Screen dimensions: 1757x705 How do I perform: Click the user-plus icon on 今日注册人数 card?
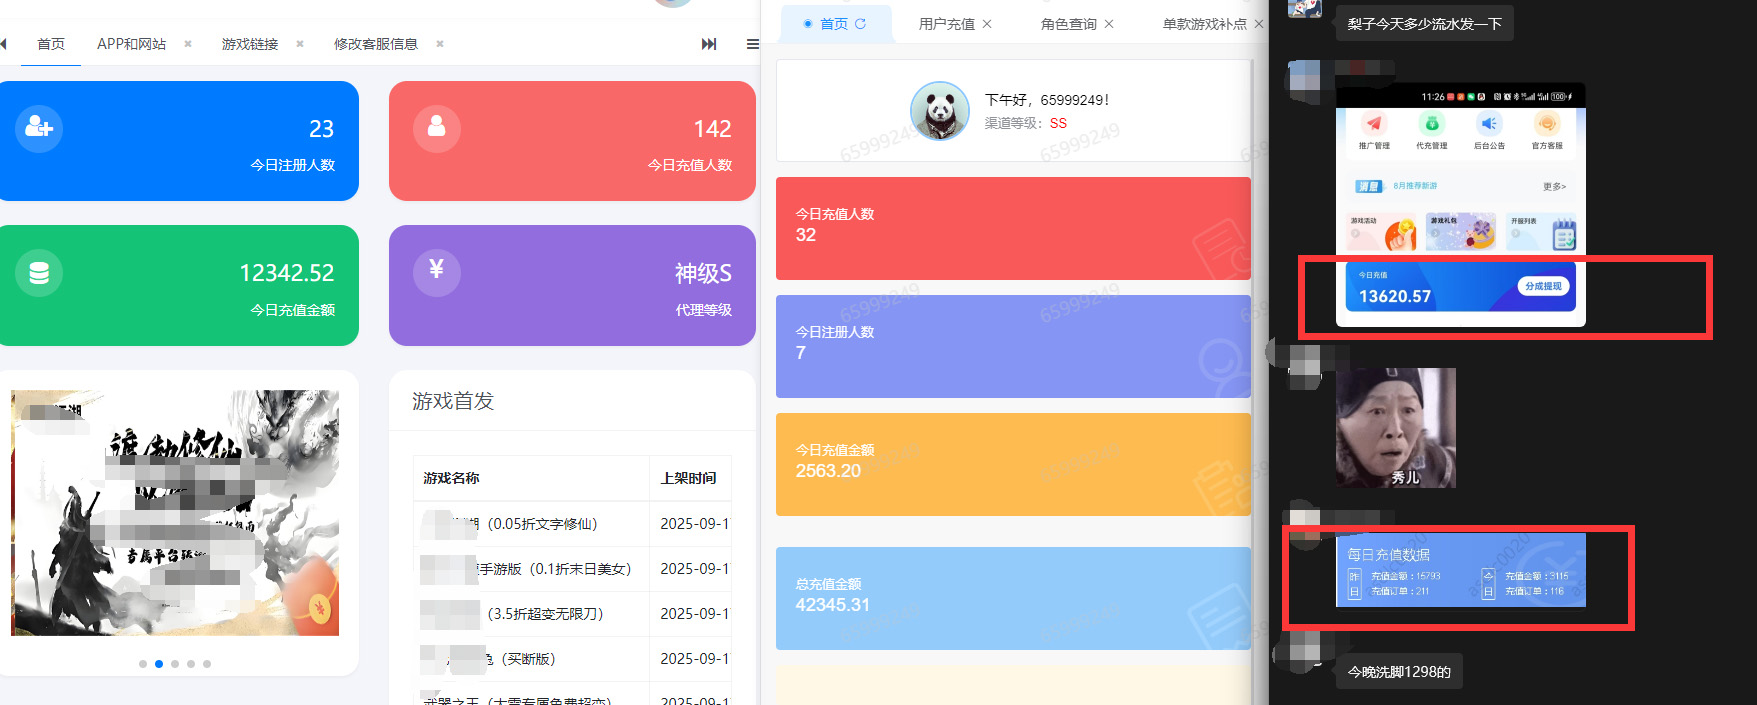click(x=39, y=128)
